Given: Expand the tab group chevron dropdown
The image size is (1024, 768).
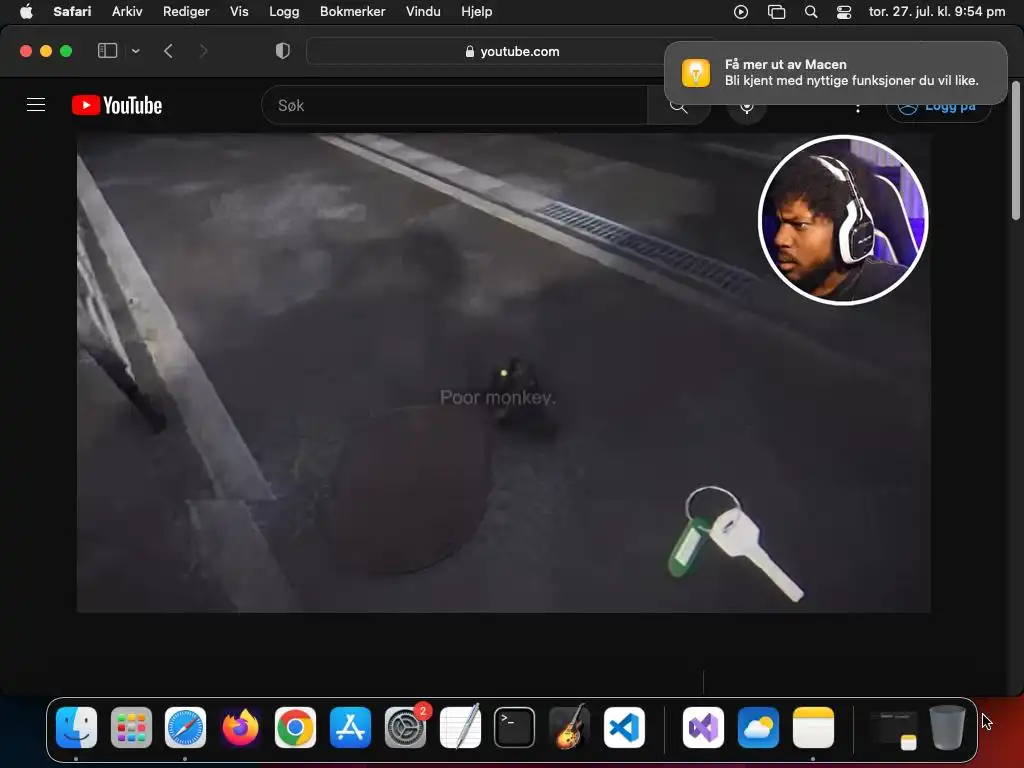Looking at the screenshot, I should coord(135,51).
